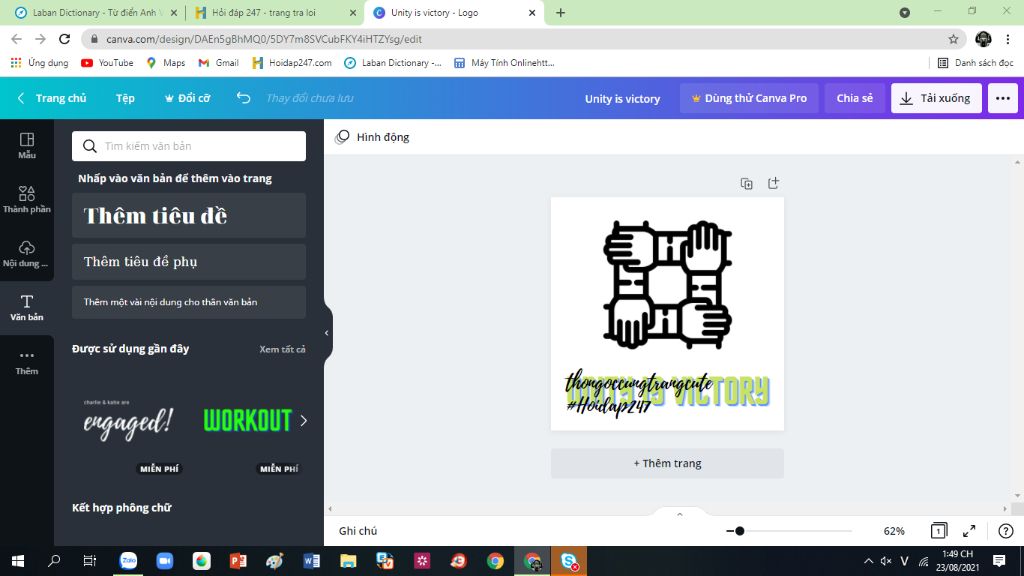Switch to the Laban Dictionary browser tab
The height and width of the screenshot is (576, 1024).
click(x=96, y=12)
